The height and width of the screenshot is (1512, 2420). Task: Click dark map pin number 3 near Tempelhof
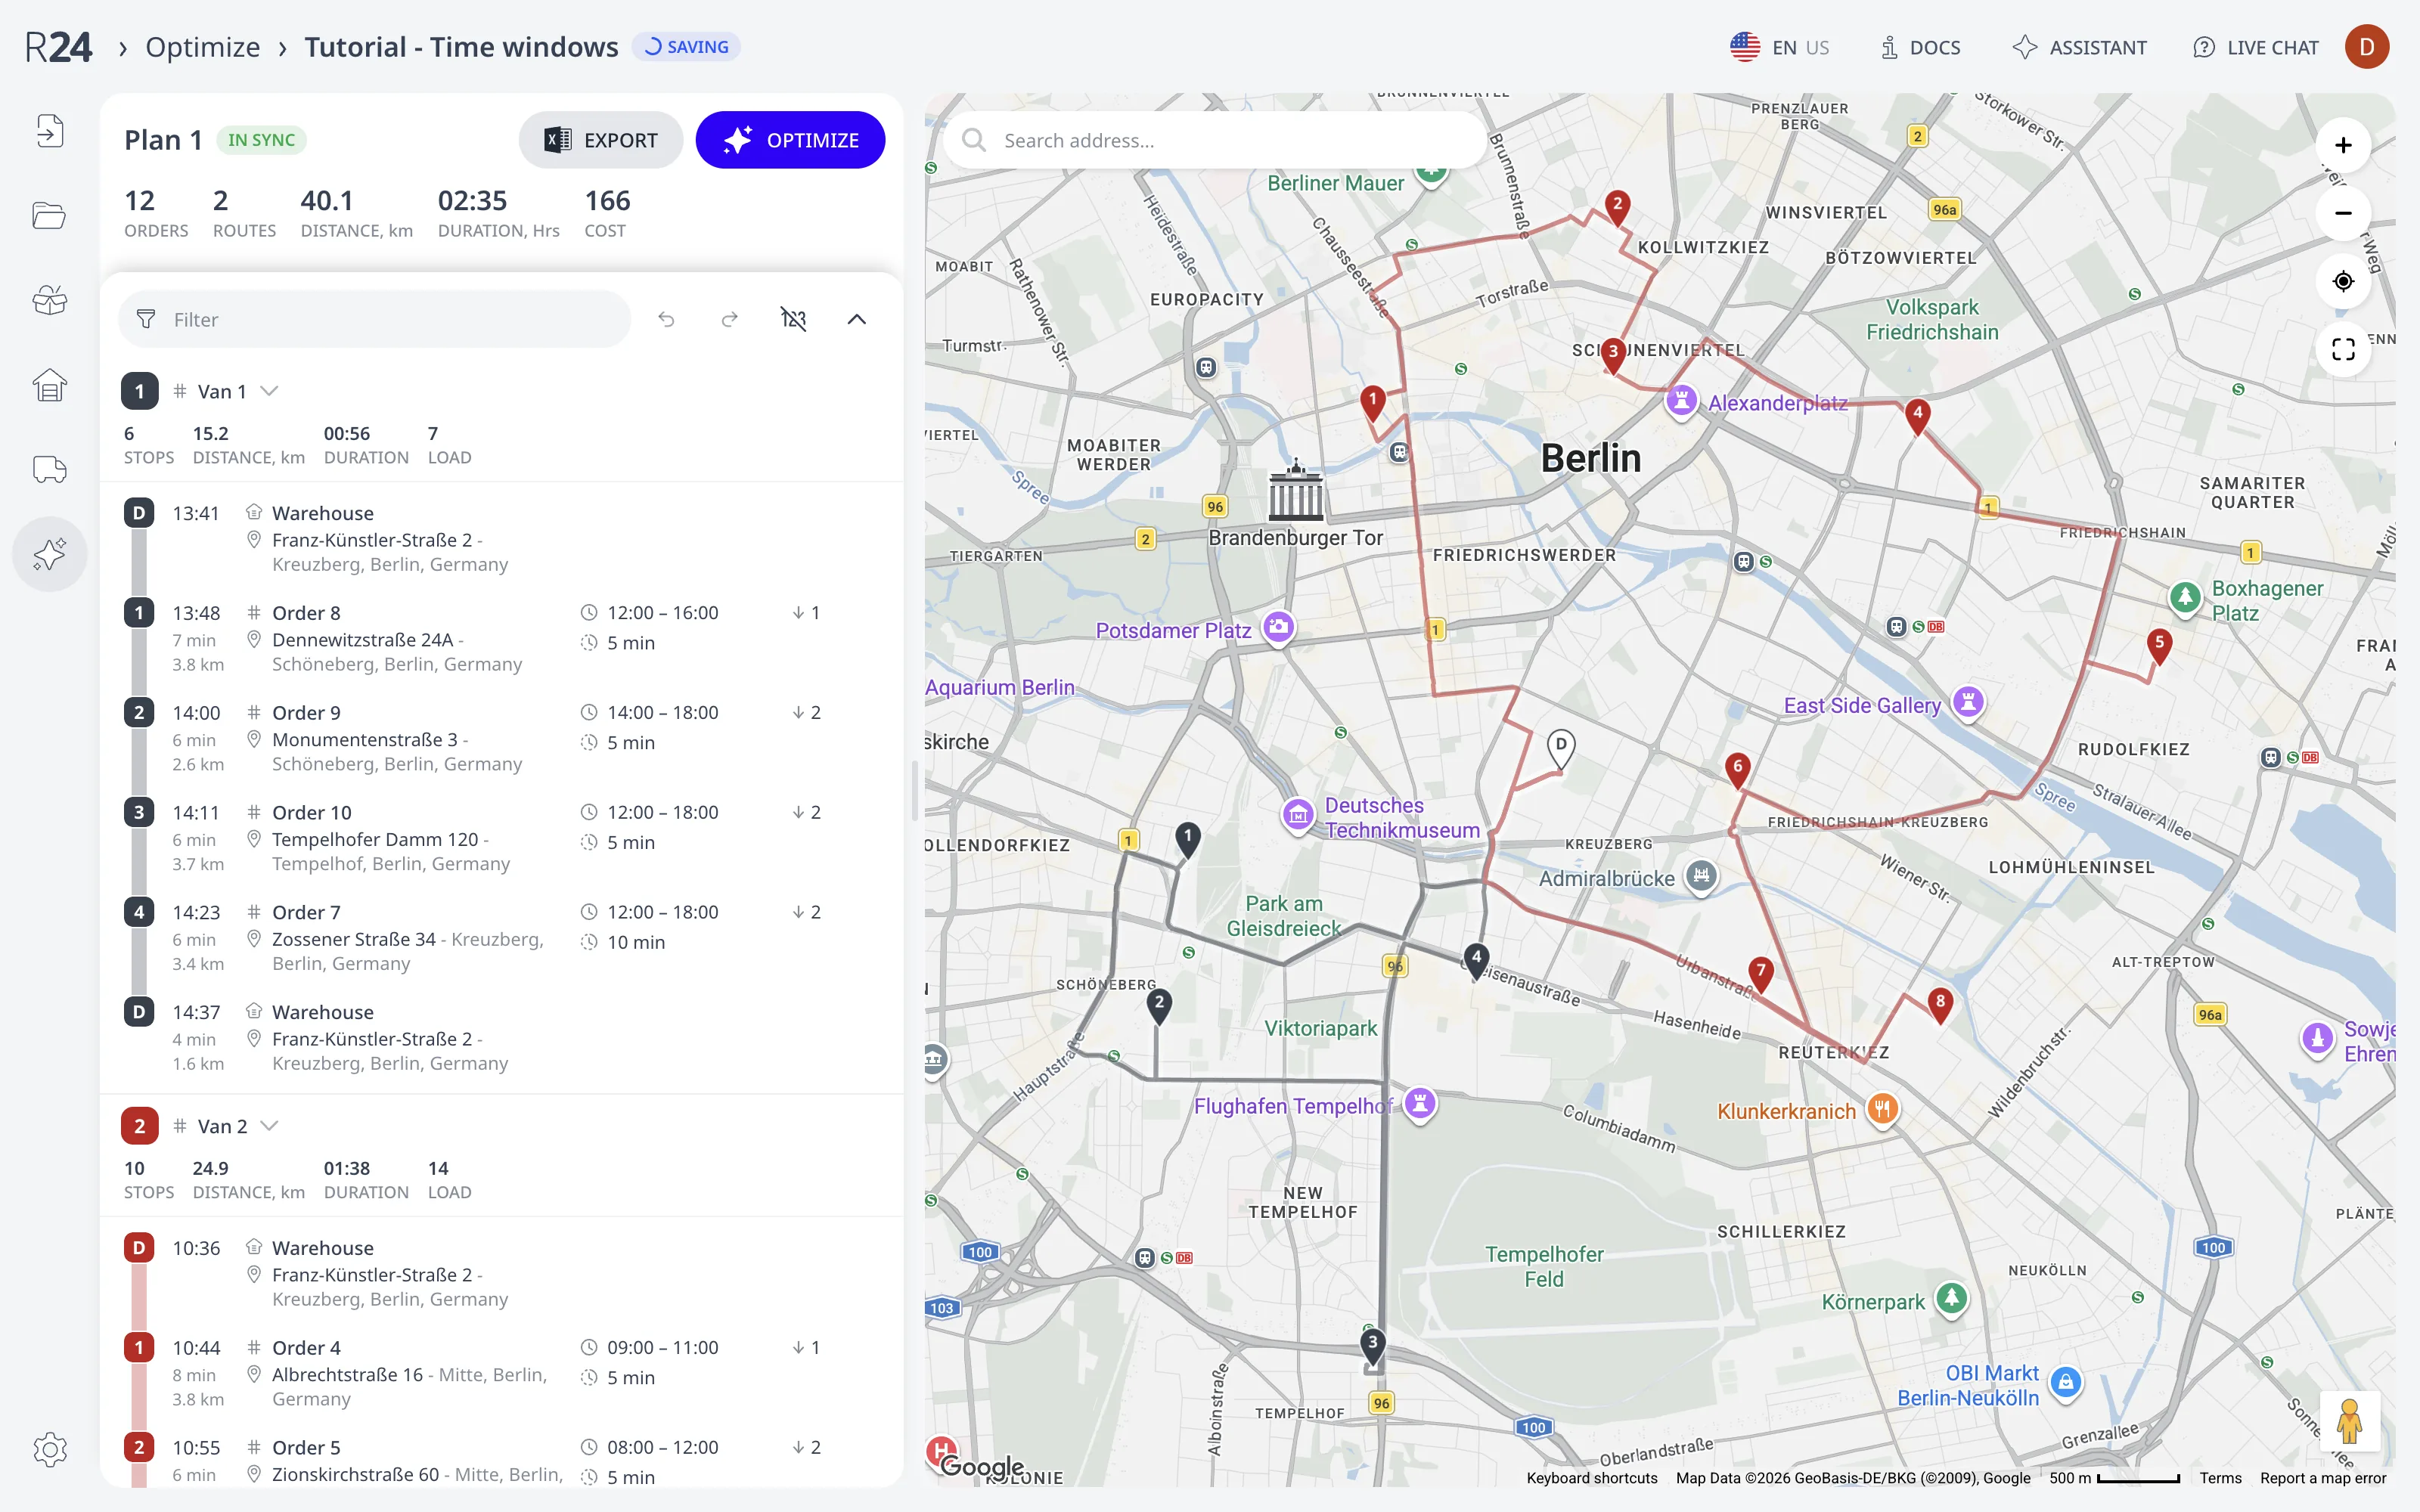[1373, 1346]
